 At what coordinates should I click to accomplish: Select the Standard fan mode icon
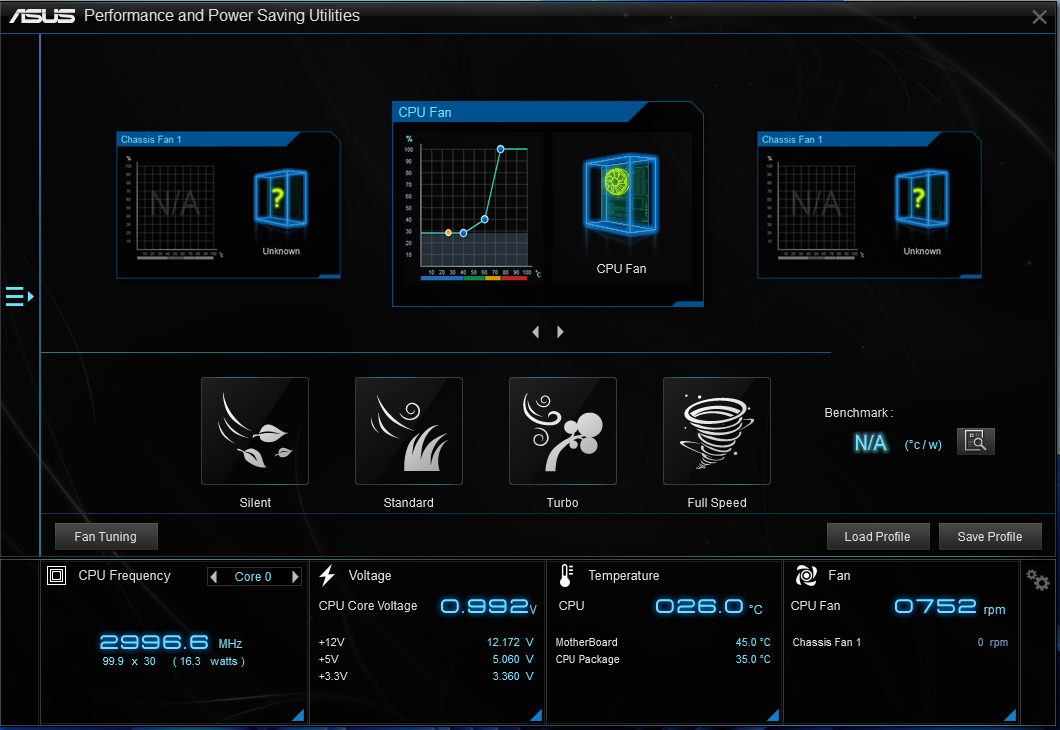[409, 431]
